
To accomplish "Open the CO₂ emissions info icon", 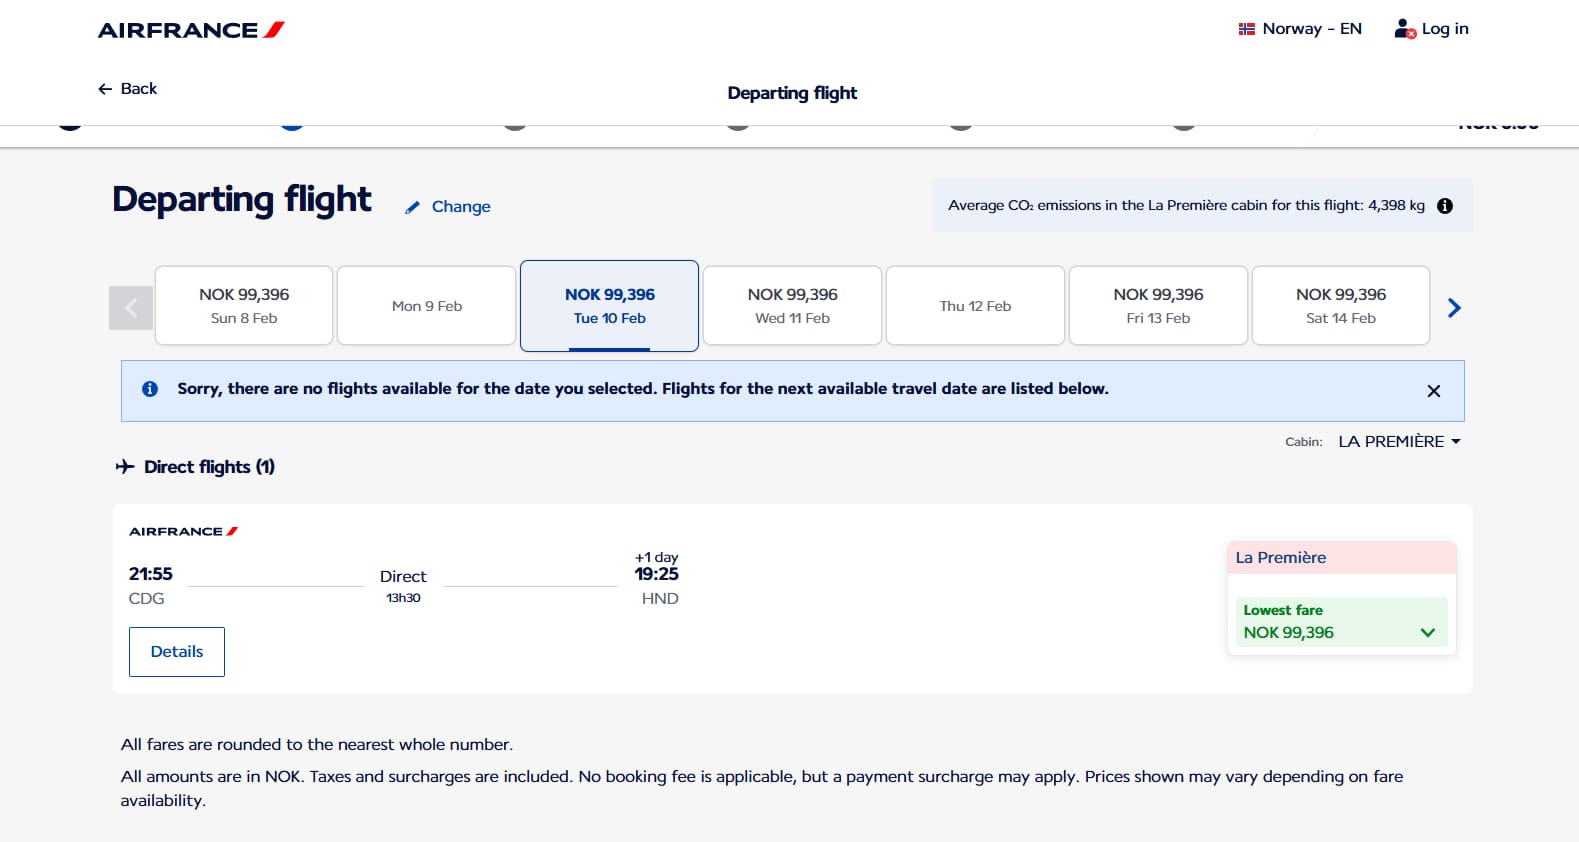I will 1445,206.
